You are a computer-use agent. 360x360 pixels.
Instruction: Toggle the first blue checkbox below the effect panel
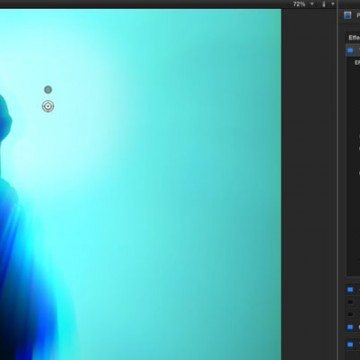pos(350,289)
